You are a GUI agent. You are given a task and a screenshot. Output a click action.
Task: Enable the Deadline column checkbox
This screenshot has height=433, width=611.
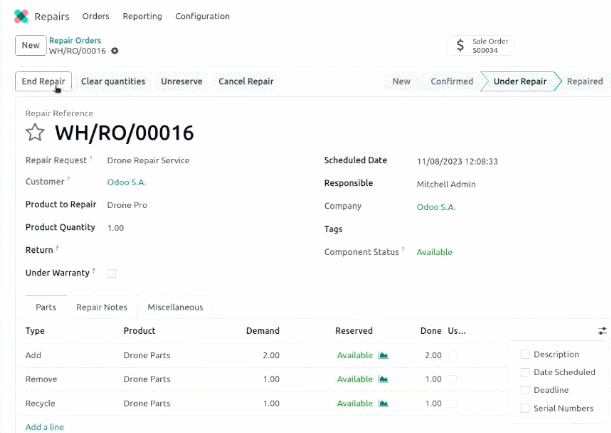525,390
